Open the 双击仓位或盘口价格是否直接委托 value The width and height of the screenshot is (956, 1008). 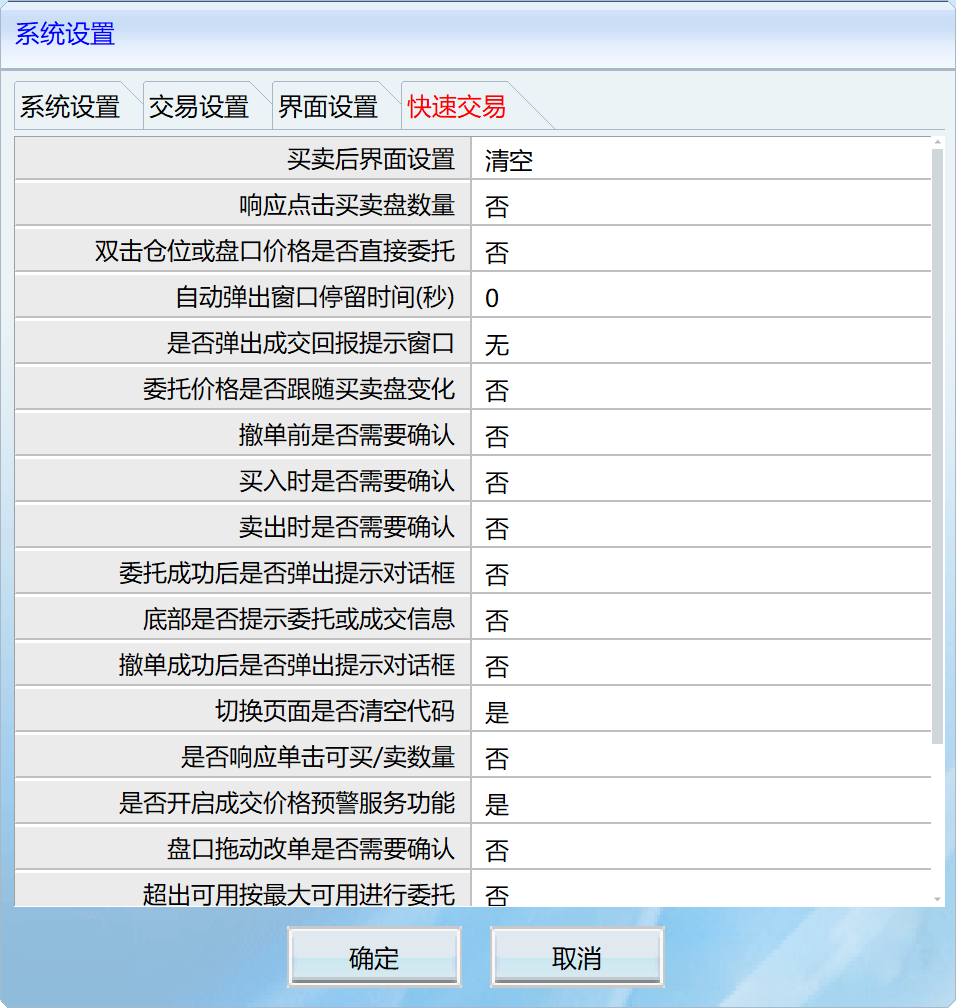[x=700, y=252]
